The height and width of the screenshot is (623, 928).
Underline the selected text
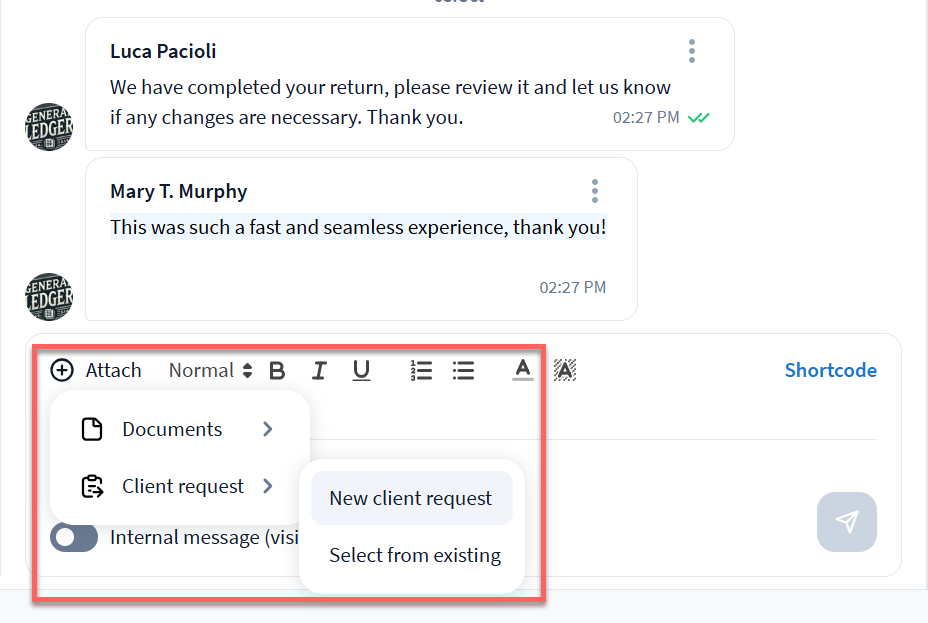pyautogui.click(x=361, y=371)
